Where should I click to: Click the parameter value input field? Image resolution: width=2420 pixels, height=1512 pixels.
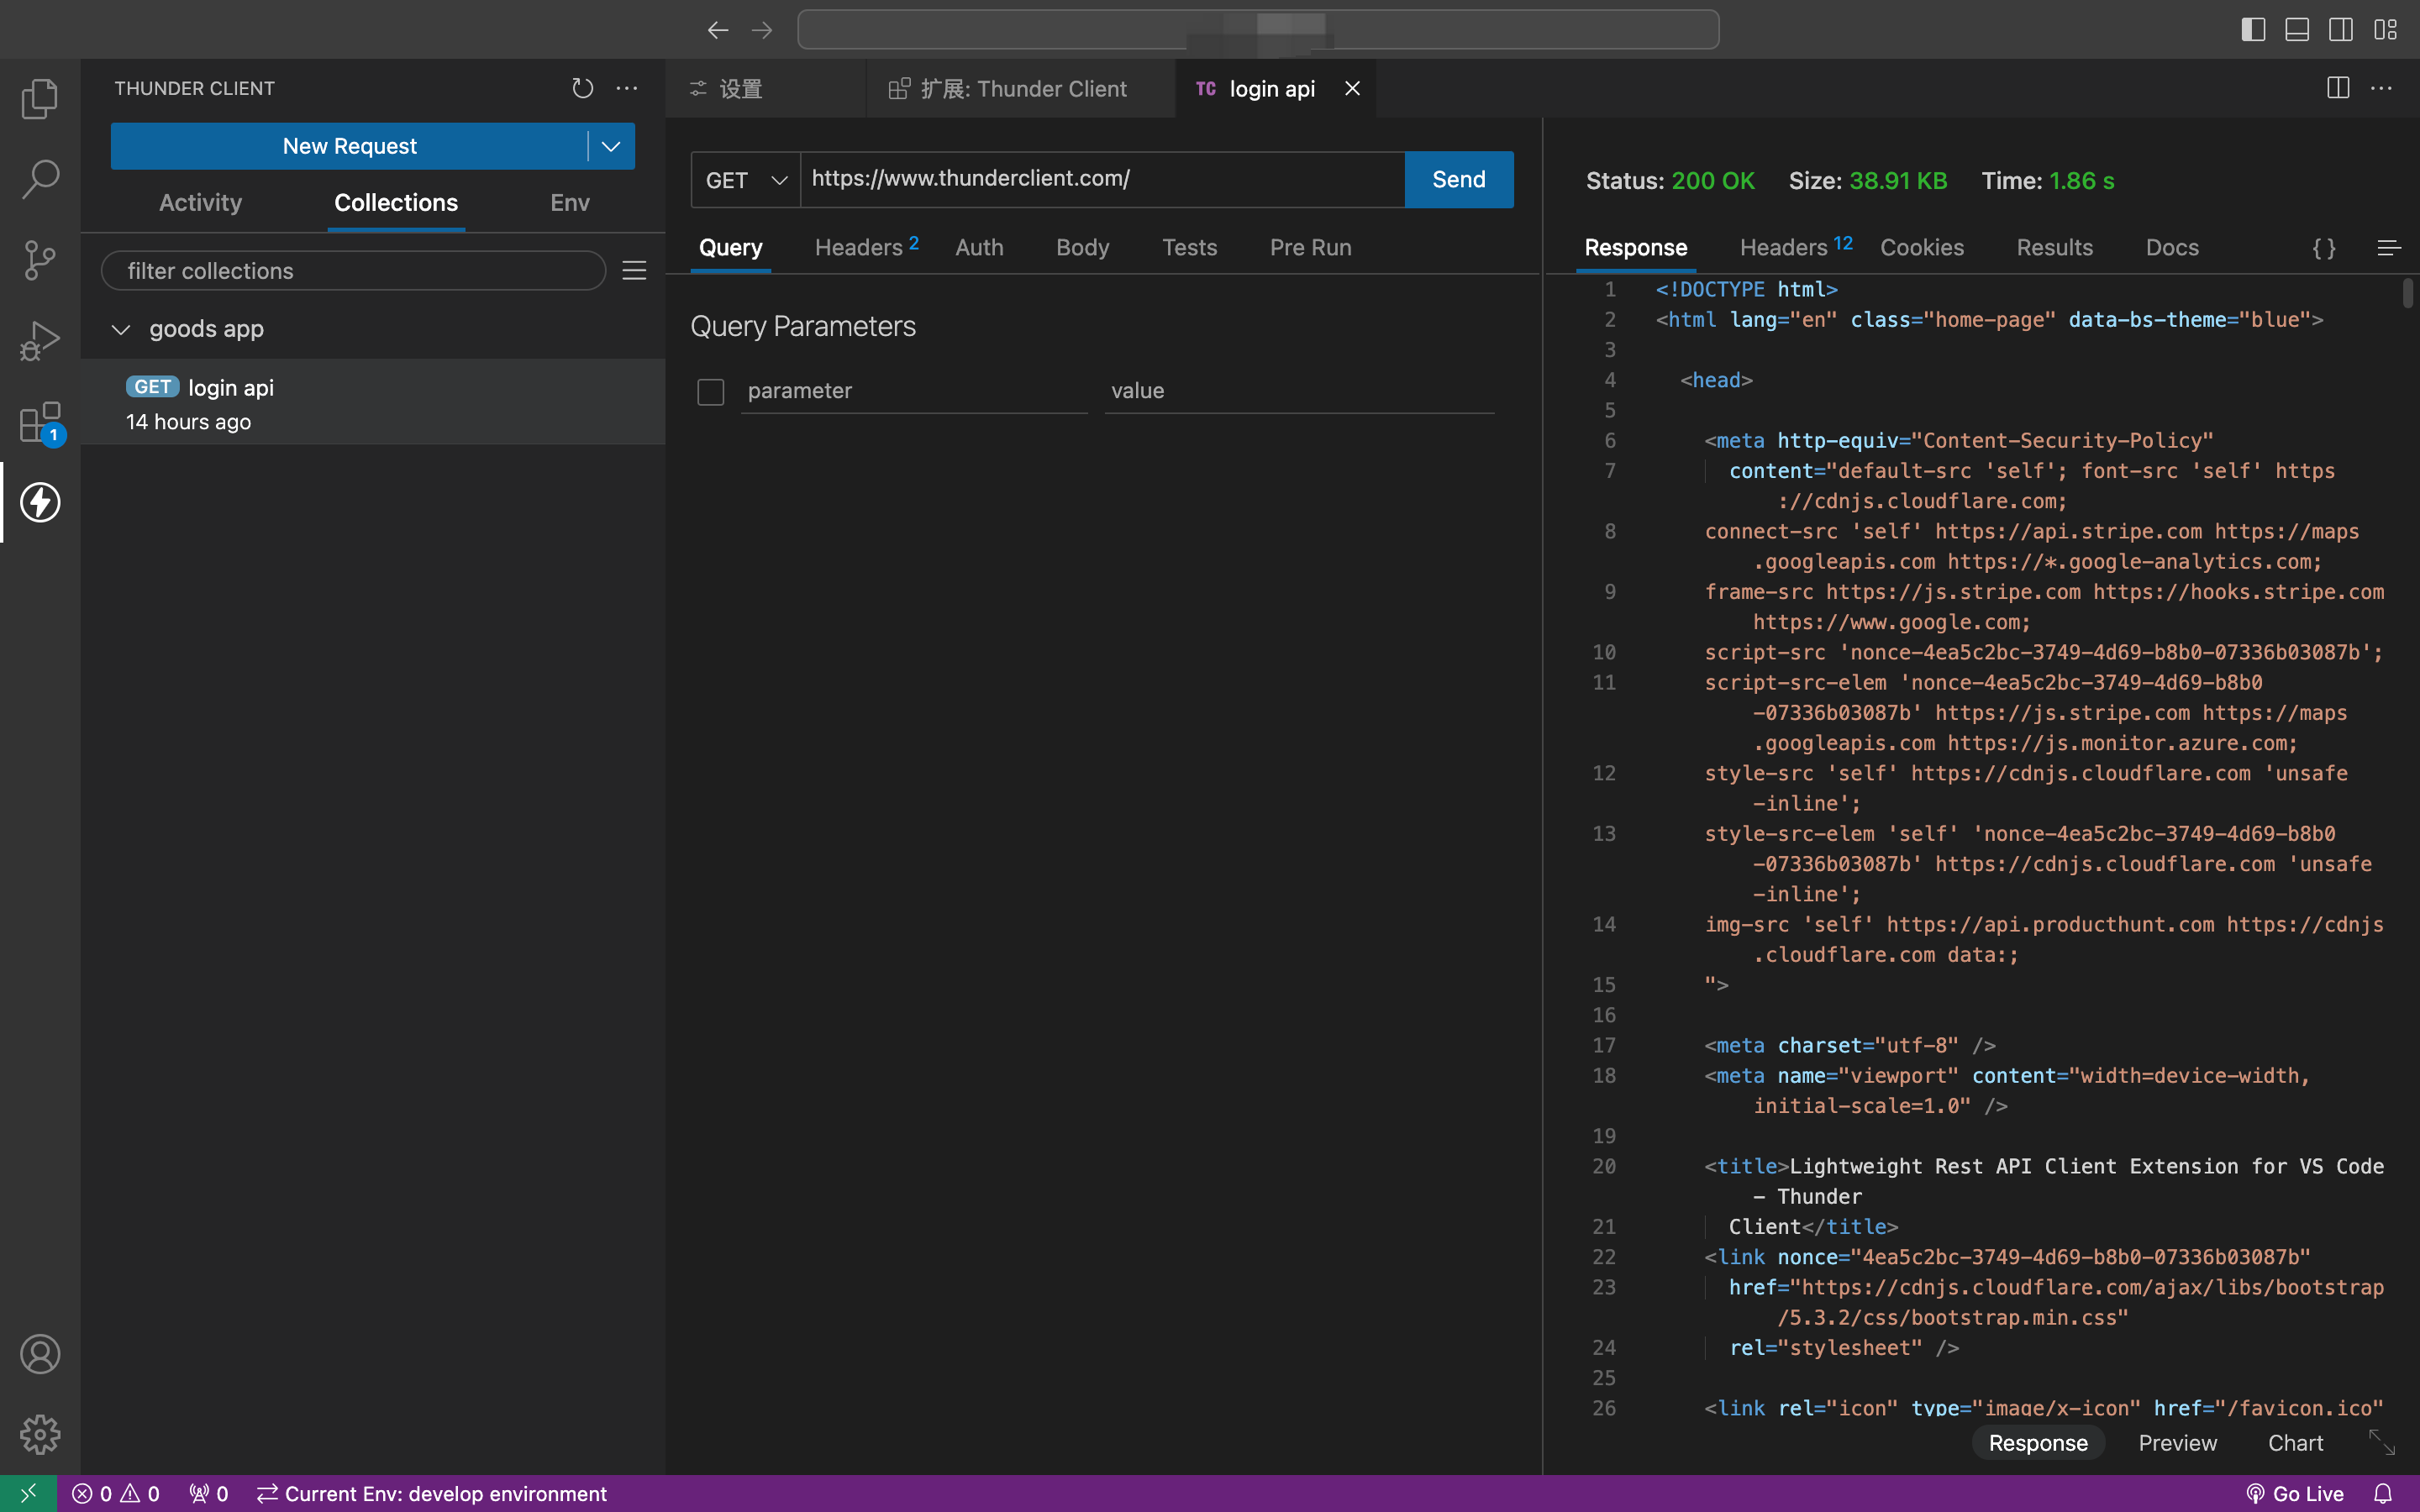point(1299,392)
